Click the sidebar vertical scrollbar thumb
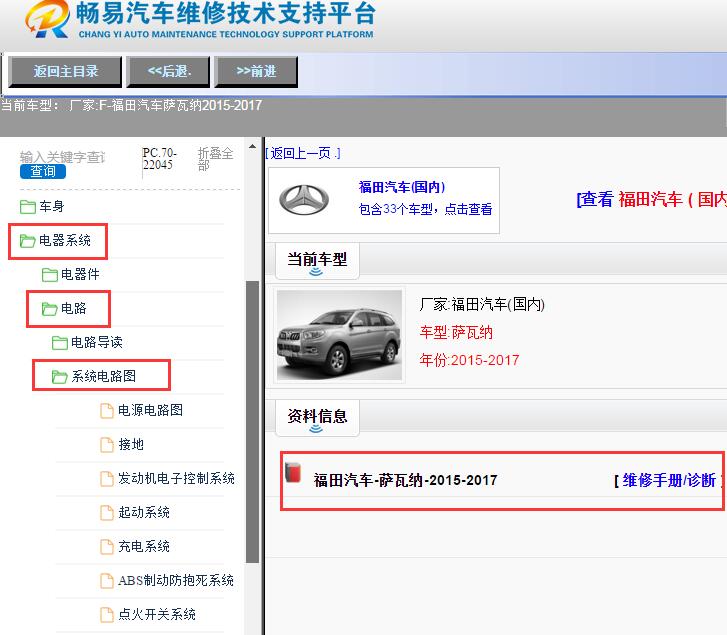Viewport: 727px width, 635px height. point(252,422)
